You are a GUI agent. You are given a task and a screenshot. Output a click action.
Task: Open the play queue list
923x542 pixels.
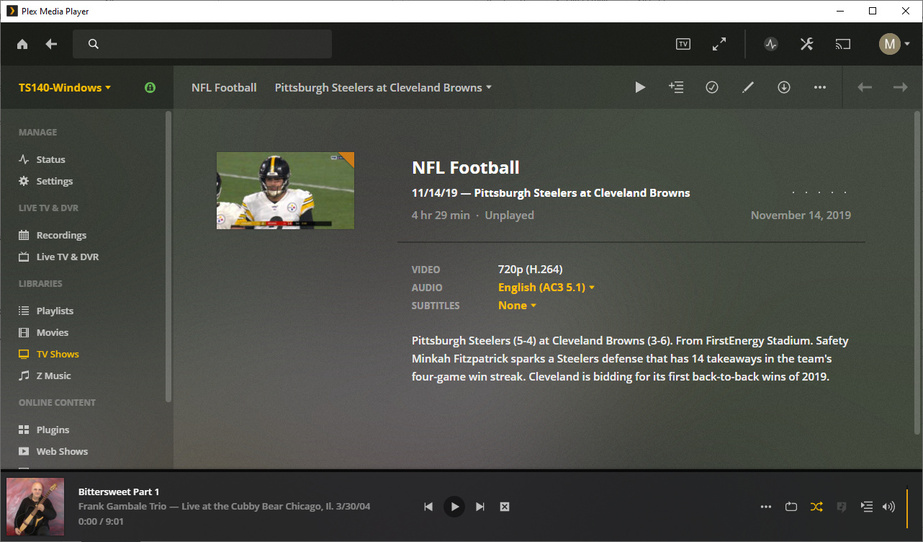(866, 507)
